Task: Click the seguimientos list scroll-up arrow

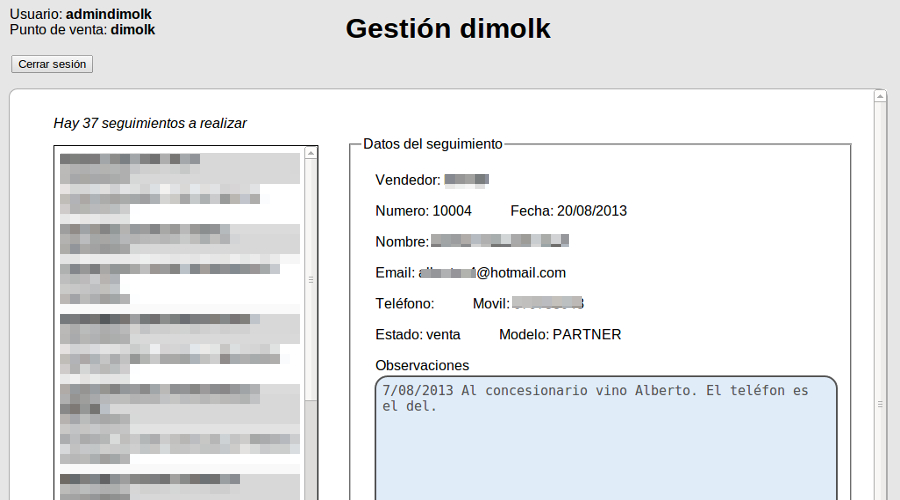Action: (311, 153)
